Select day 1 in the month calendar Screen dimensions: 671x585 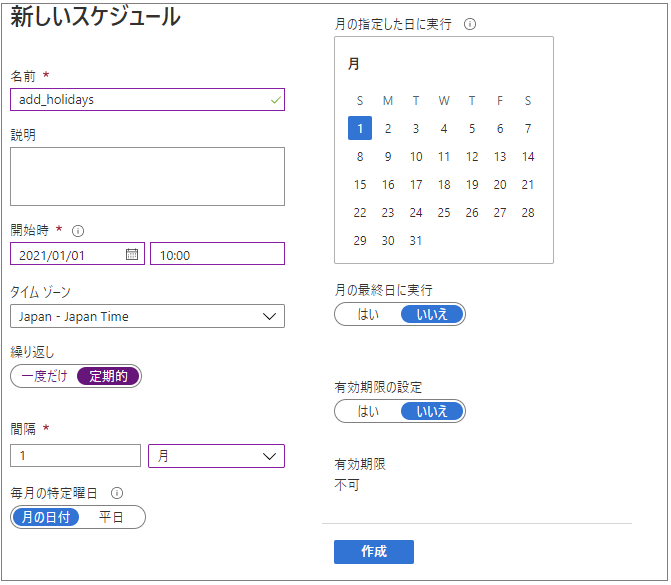[360, 128]
